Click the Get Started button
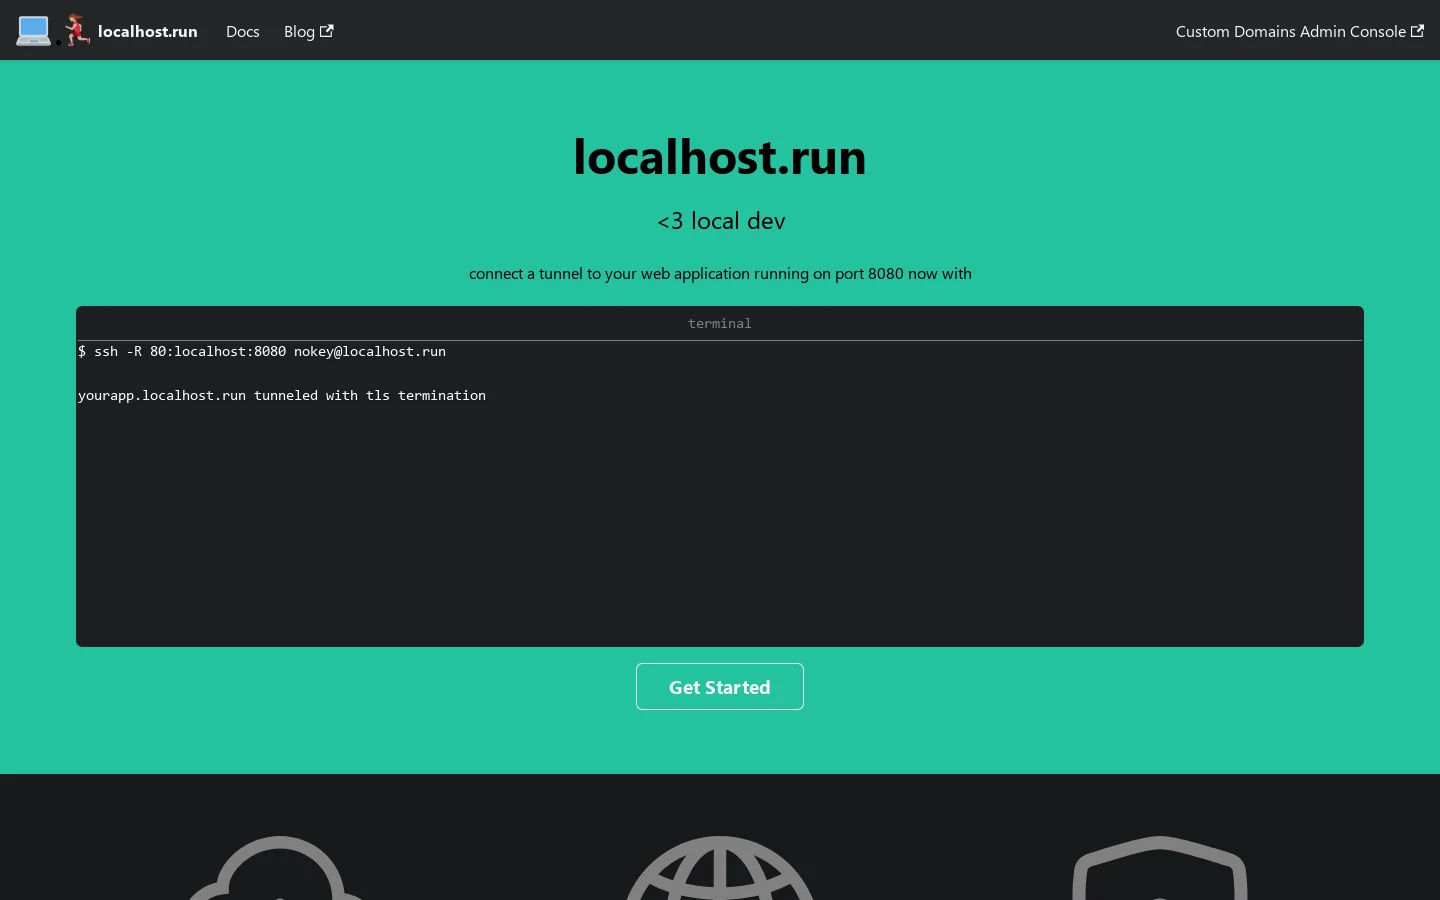The image size is (1440, 900). pos(720,687)
